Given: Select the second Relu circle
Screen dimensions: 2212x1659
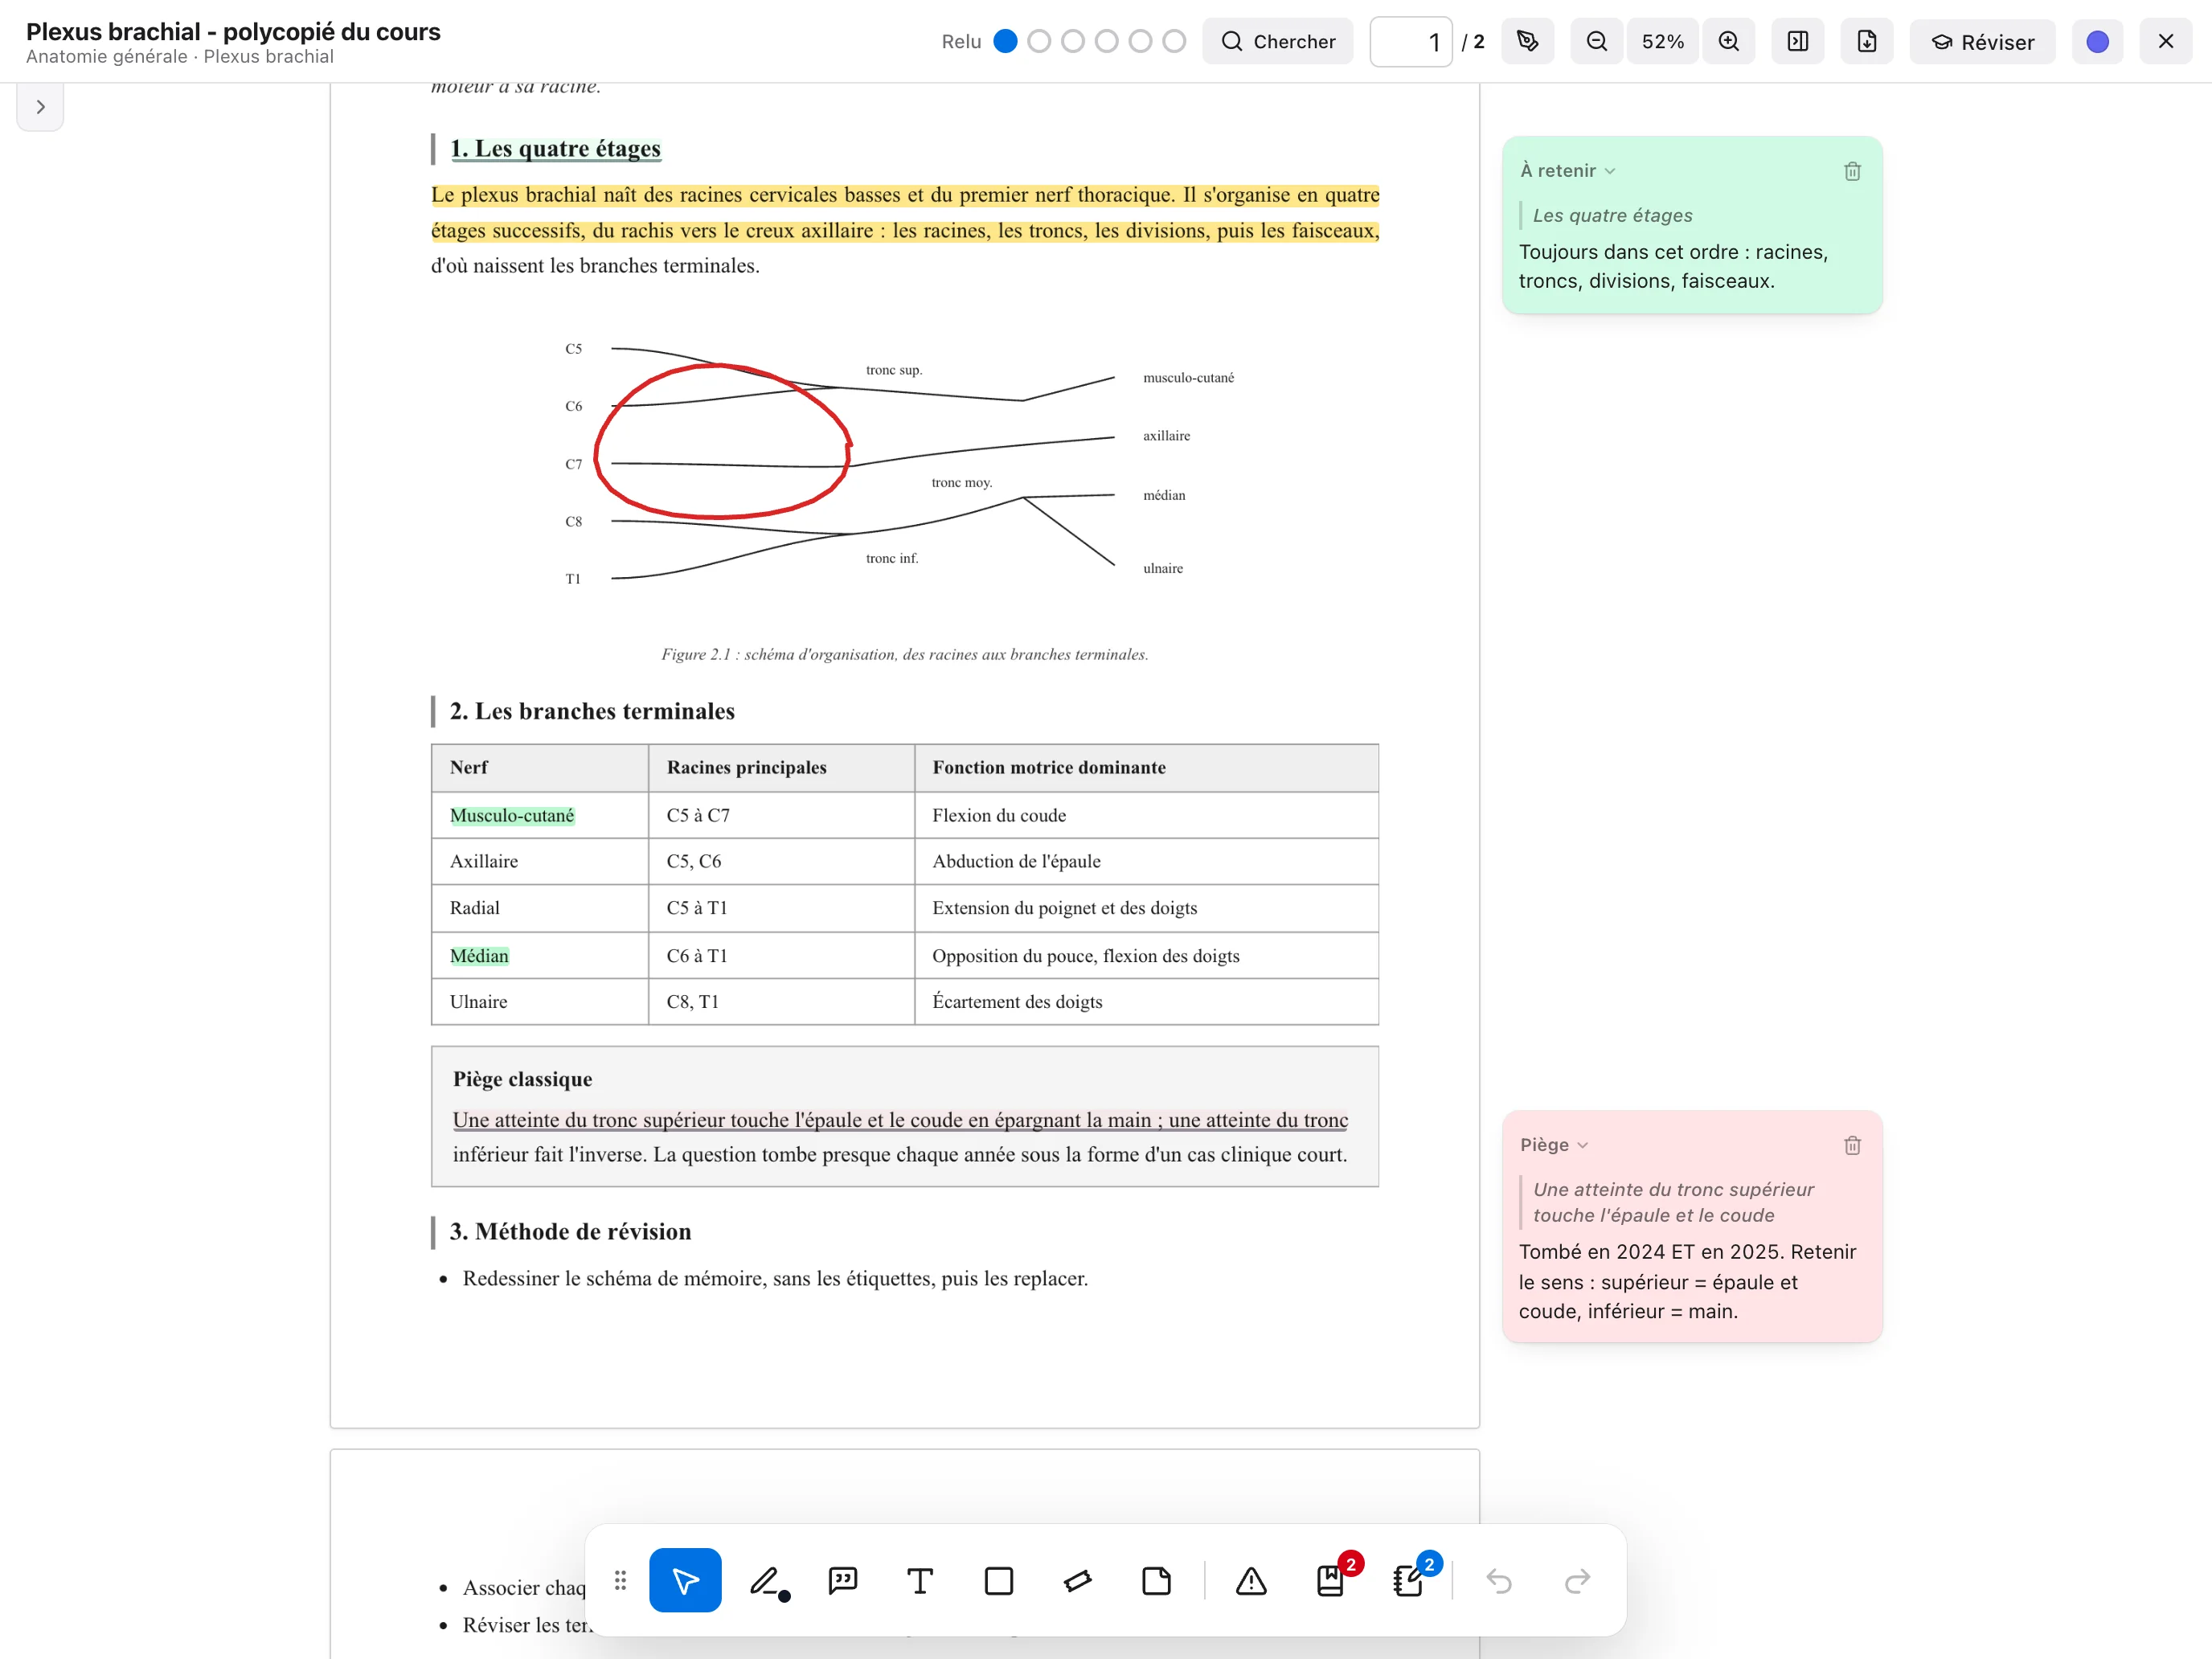Looking at the screenshot, I should click(1039, 41).
